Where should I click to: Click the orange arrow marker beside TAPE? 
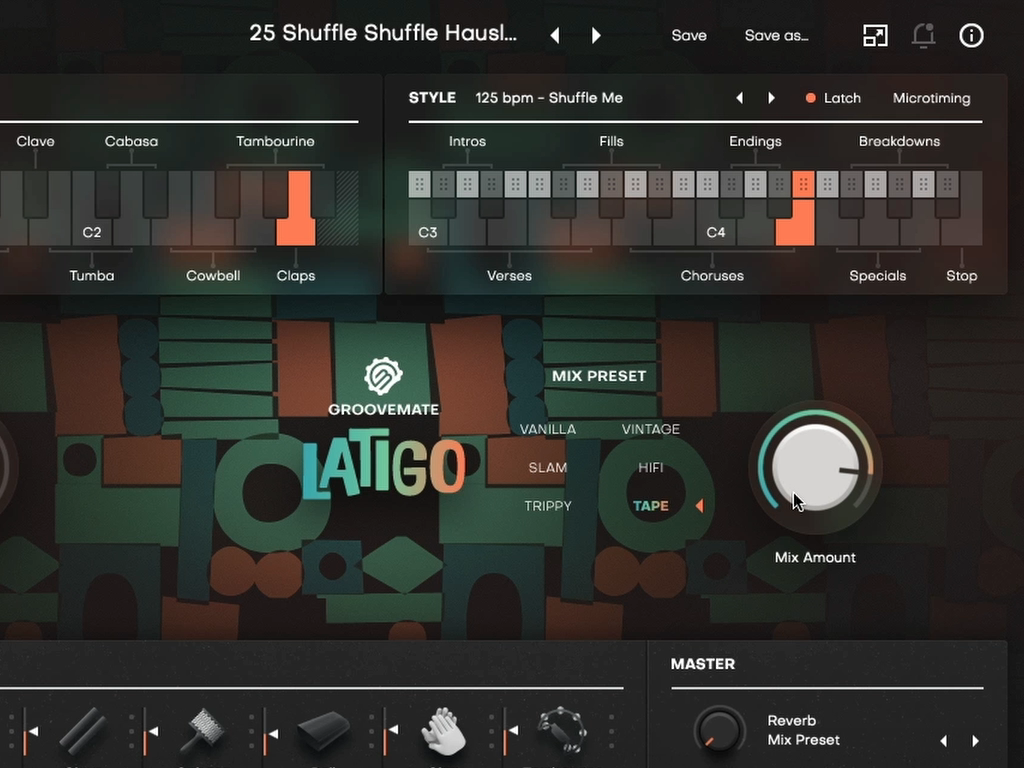click(x=699, y=505)
